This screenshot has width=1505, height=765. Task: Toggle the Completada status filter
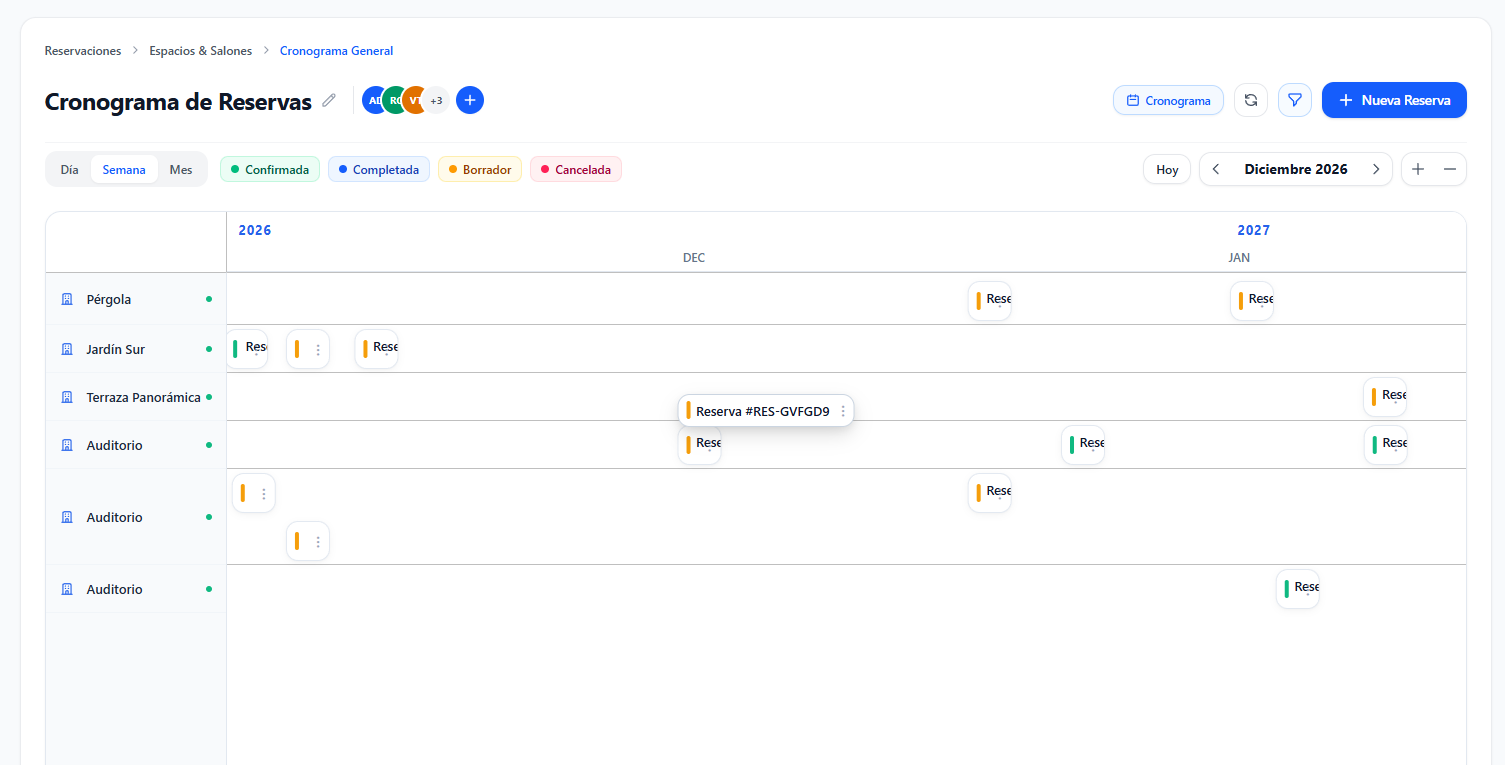click(379, 169)
